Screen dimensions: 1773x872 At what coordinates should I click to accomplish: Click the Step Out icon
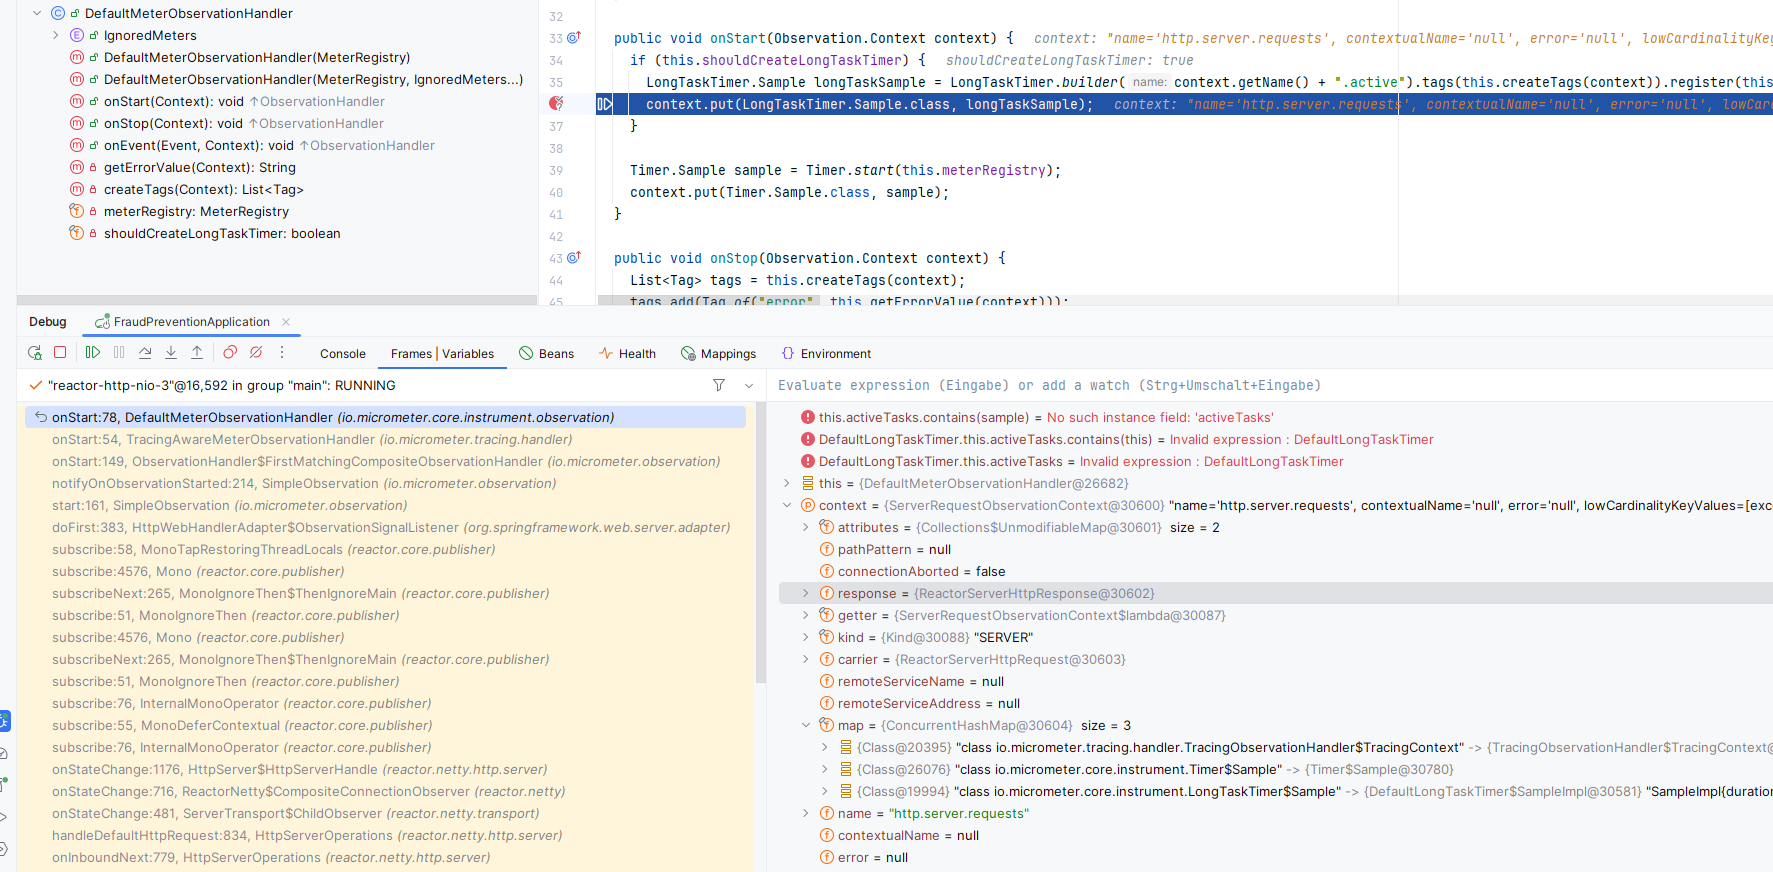tap(197, 353)
